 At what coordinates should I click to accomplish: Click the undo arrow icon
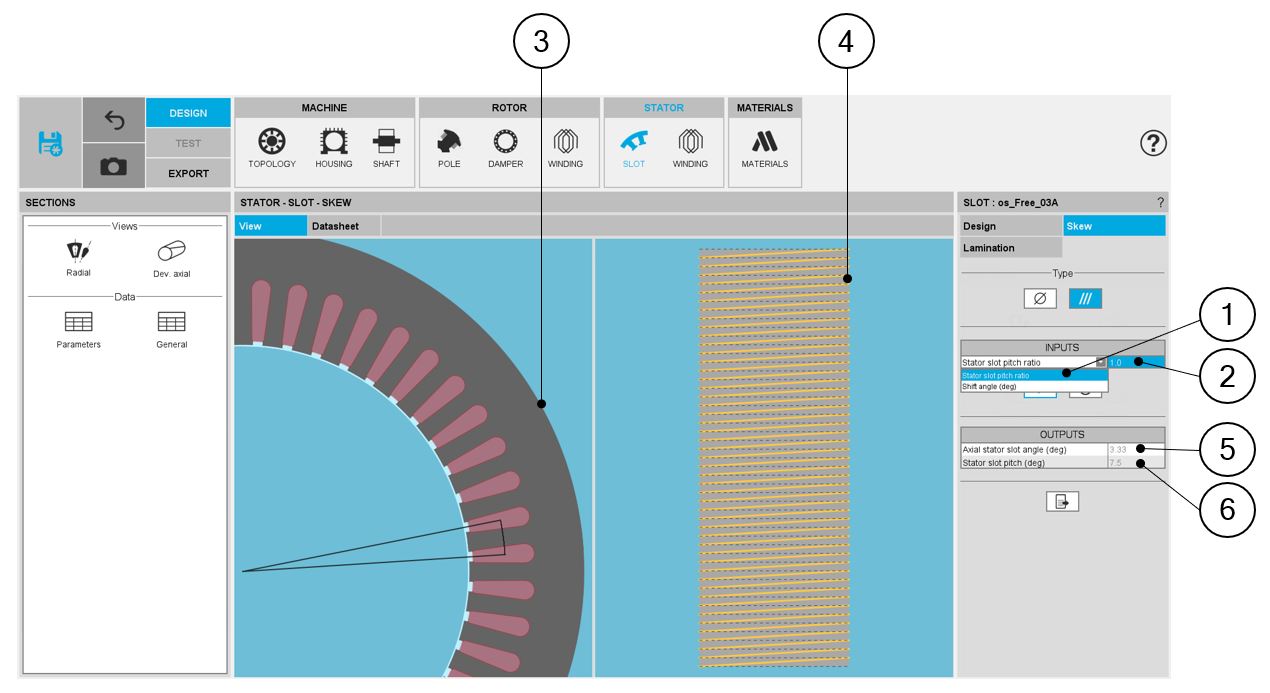[113, 120]
